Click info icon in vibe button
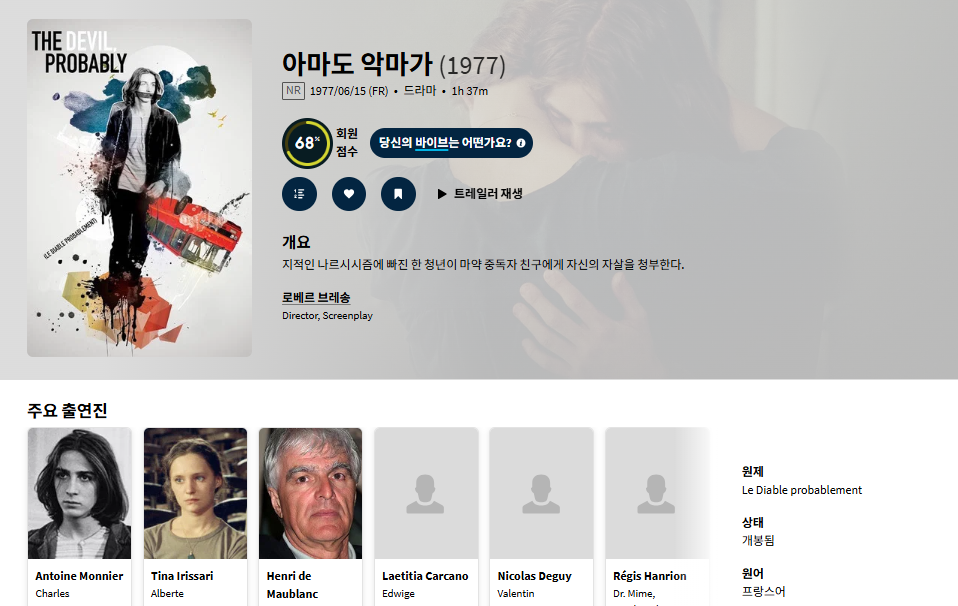The image size is (958, 606). [521, 143]
